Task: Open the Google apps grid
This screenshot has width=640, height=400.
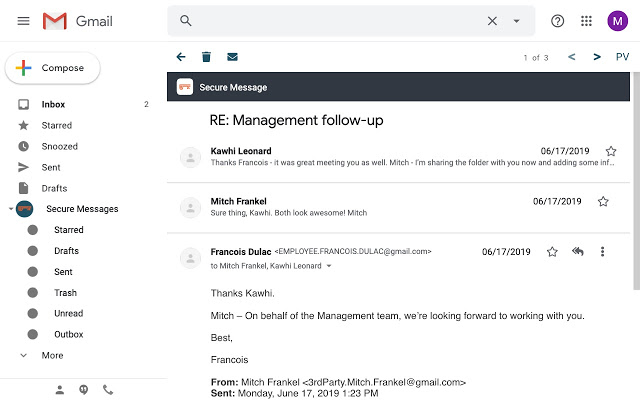Action: pos(587,21)
